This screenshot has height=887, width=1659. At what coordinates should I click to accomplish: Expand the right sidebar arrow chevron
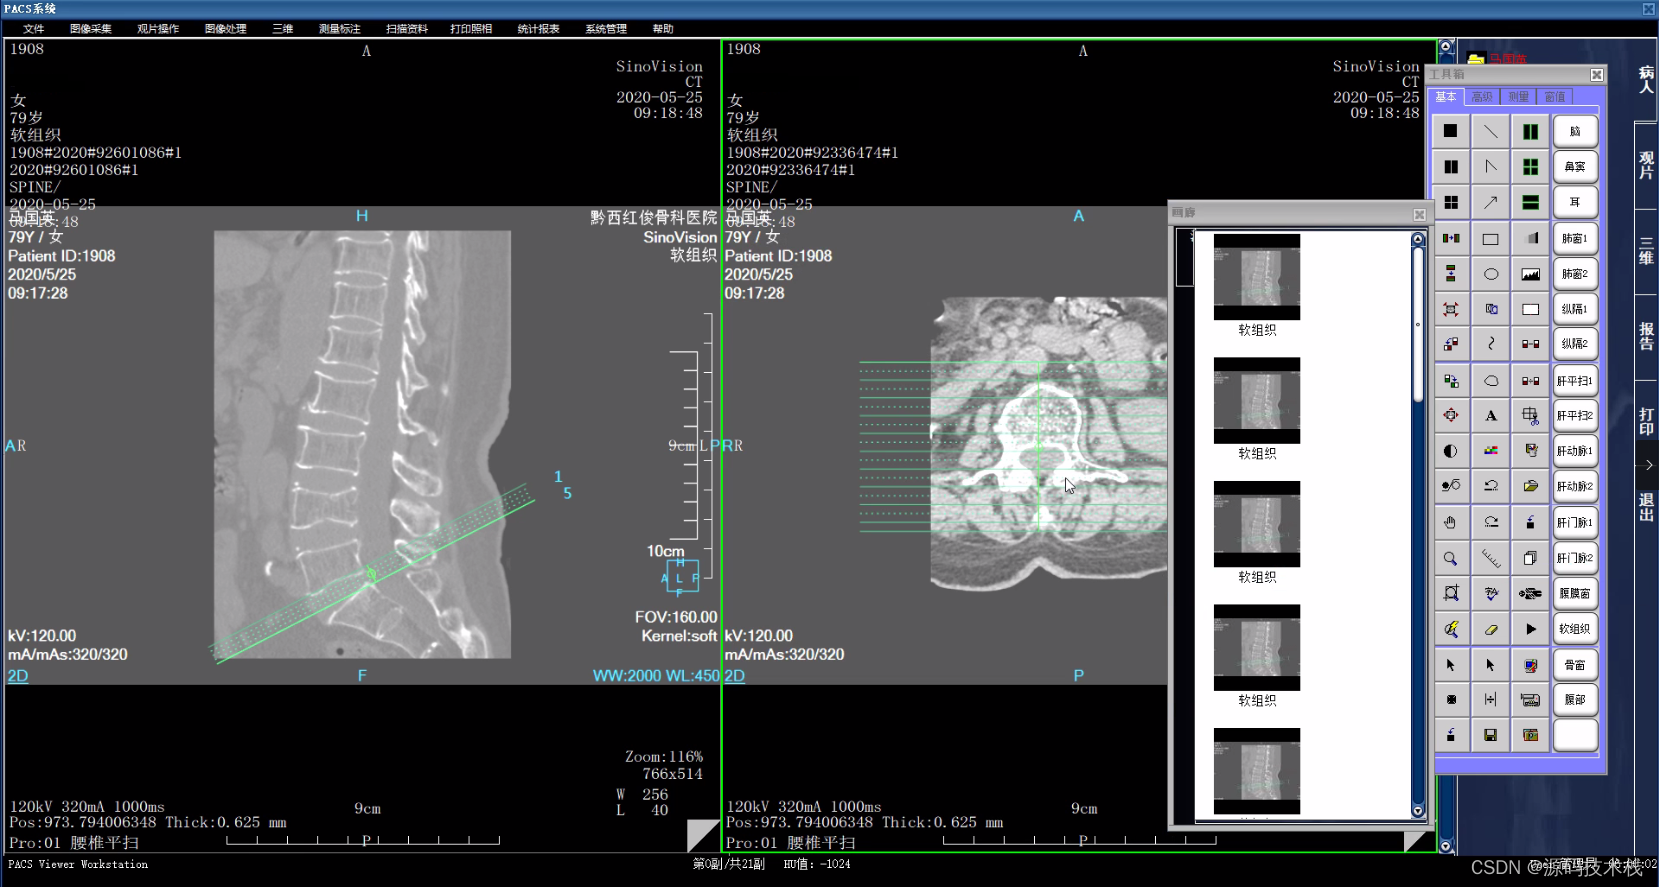coord(1648,465)
